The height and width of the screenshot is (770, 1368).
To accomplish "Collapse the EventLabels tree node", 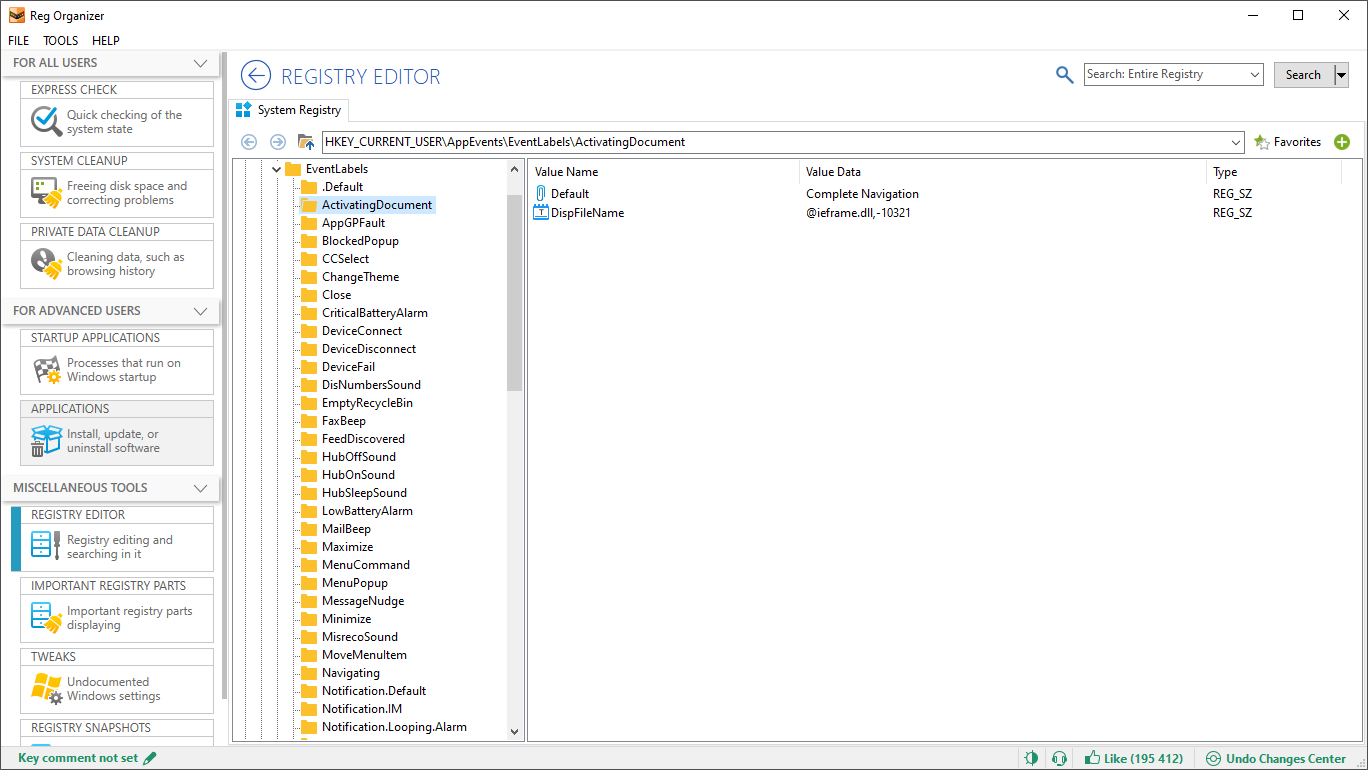I will (275, 168).
